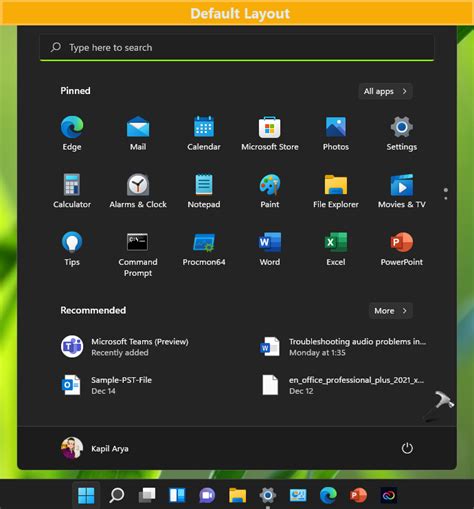Image resolution: width=474 pixels, height=509 pixels.
Task: Open PowerPoint from pinned apps
Action: pos(402,249)
